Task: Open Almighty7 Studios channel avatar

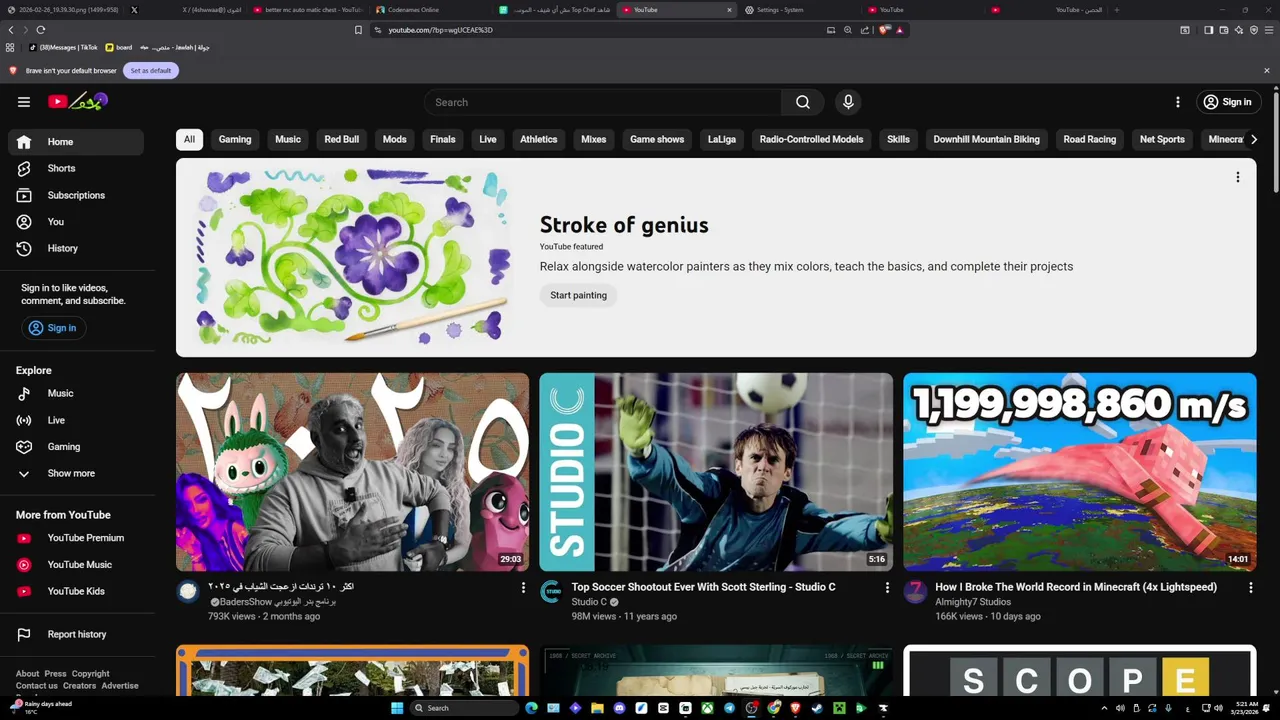Action: 915,592
